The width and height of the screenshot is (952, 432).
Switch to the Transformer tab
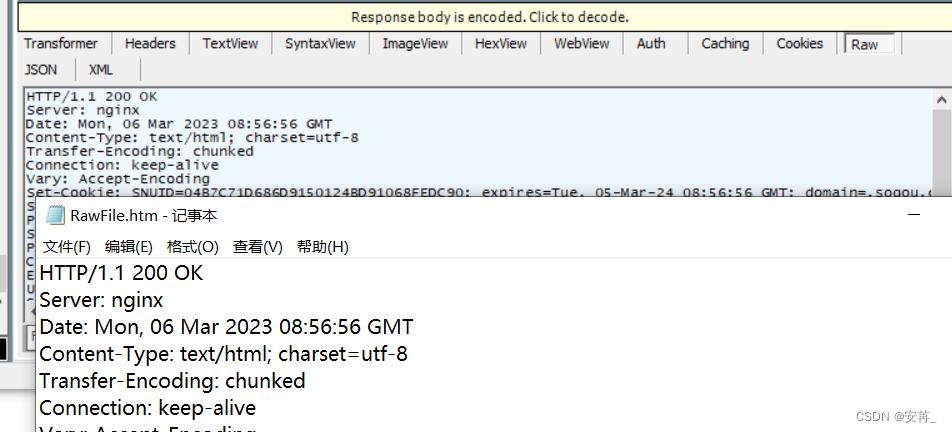61,44
